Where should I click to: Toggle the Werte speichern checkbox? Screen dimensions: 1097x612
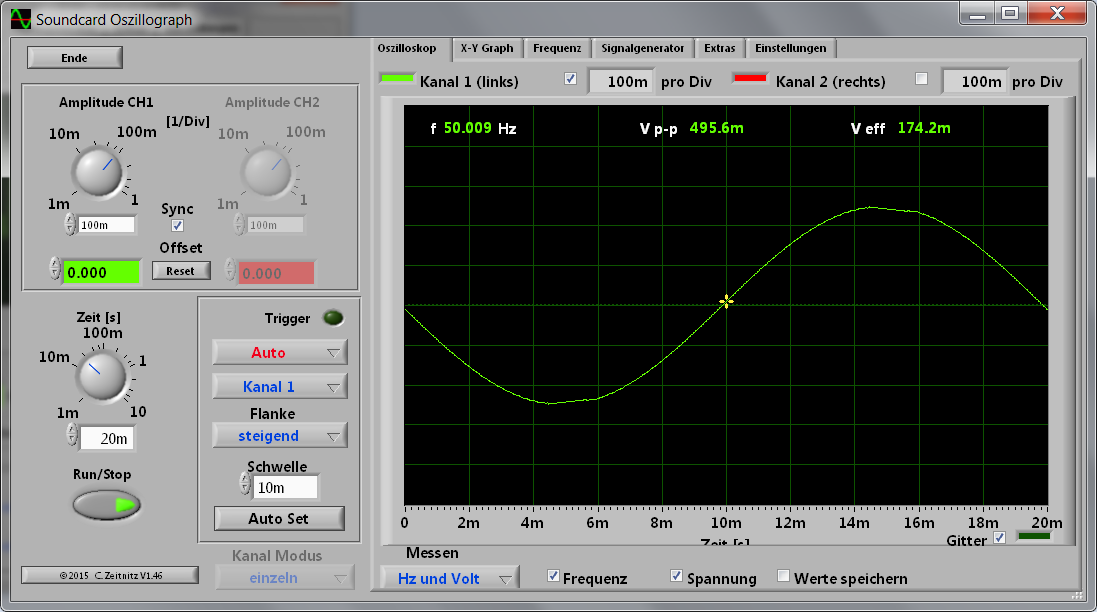click(x=783, y=577)
